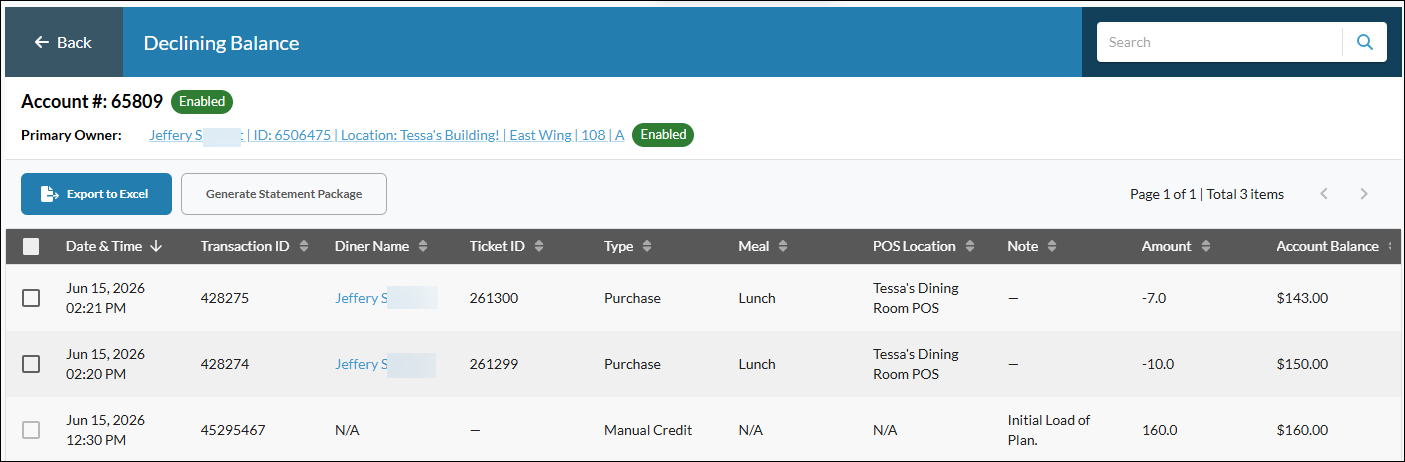Image resolution: width=1405 pixels, height=462 pixels.
Task: Sort by Type column
Action: [x=628, y=246]
